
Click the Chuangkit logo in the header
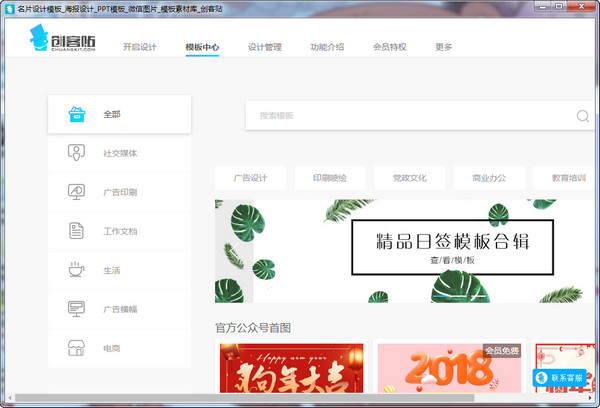pos(62,38)
